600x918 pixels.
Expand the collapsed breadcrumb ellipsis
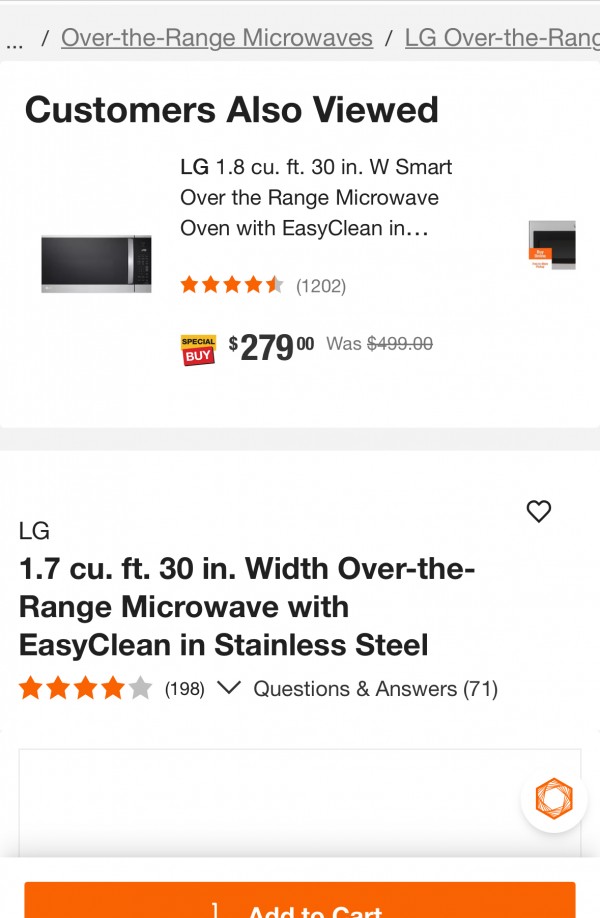pyautogui.click(x=14, y=40)
